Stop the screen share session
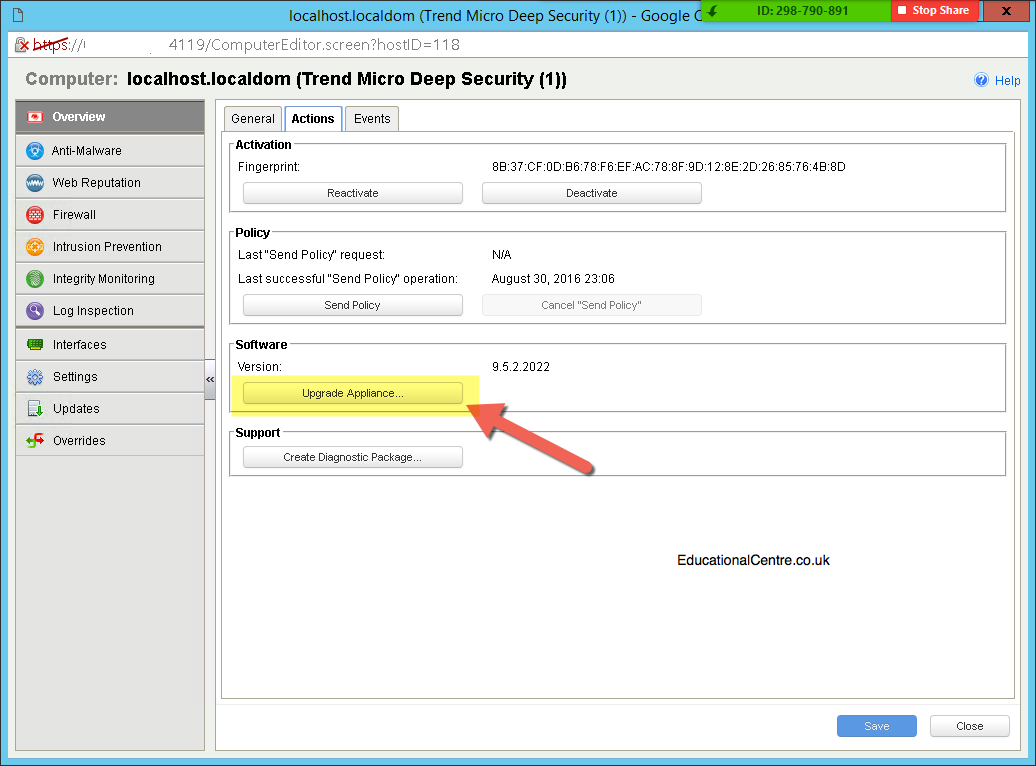 (934, 11)
